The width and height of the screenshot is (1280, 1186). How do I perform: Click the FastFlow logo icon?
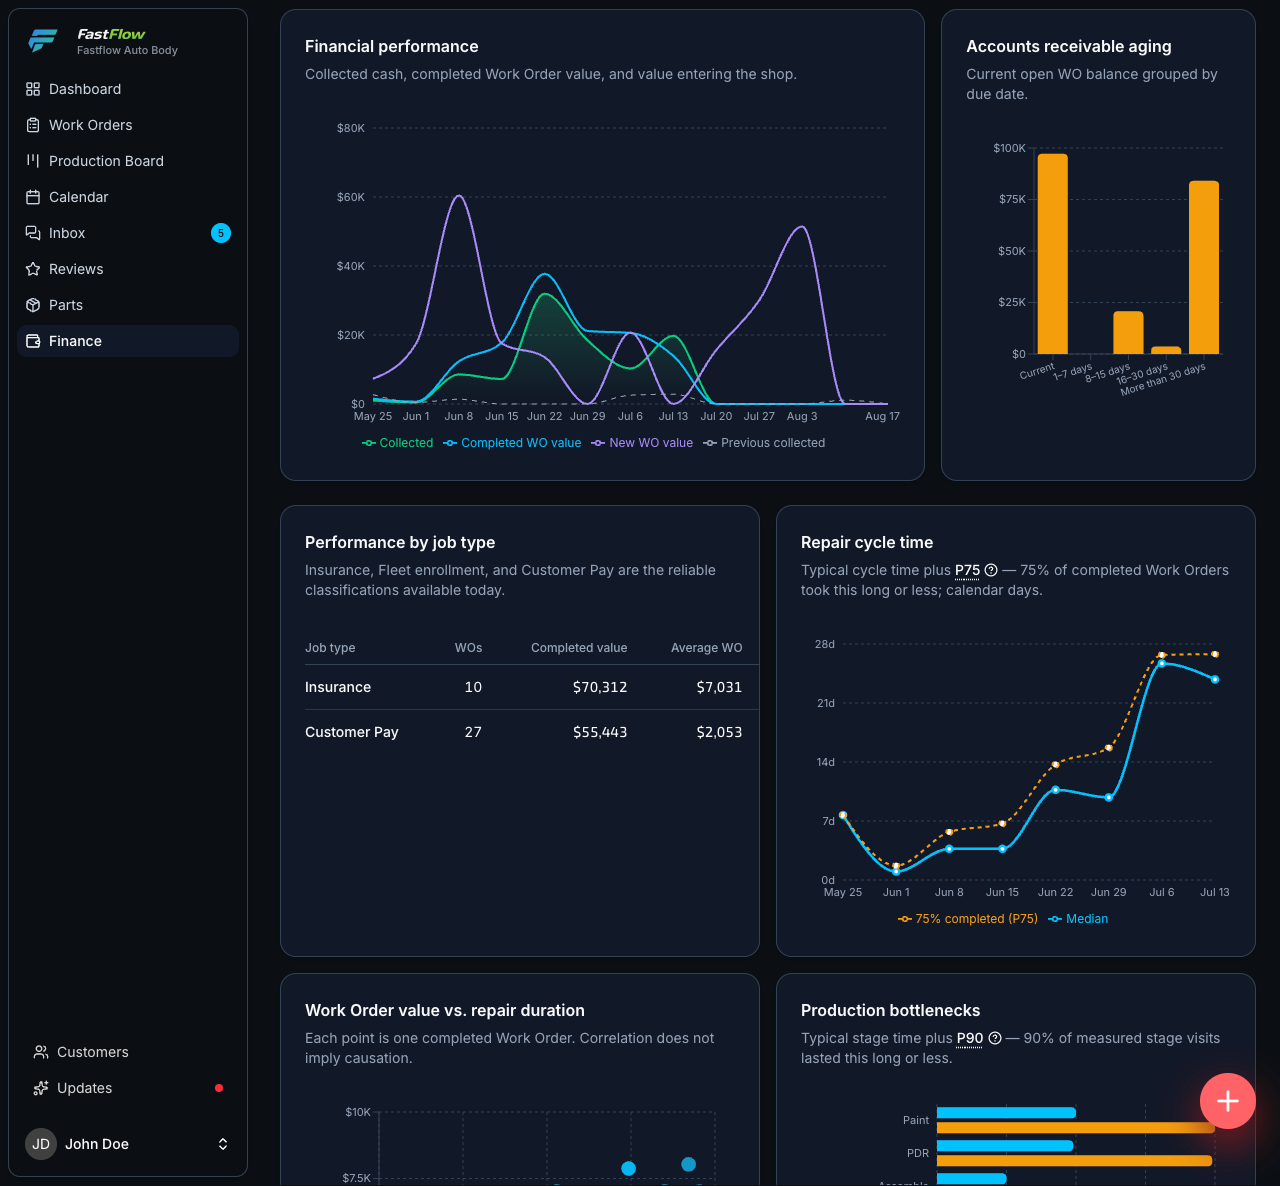[x=43, y=41]
